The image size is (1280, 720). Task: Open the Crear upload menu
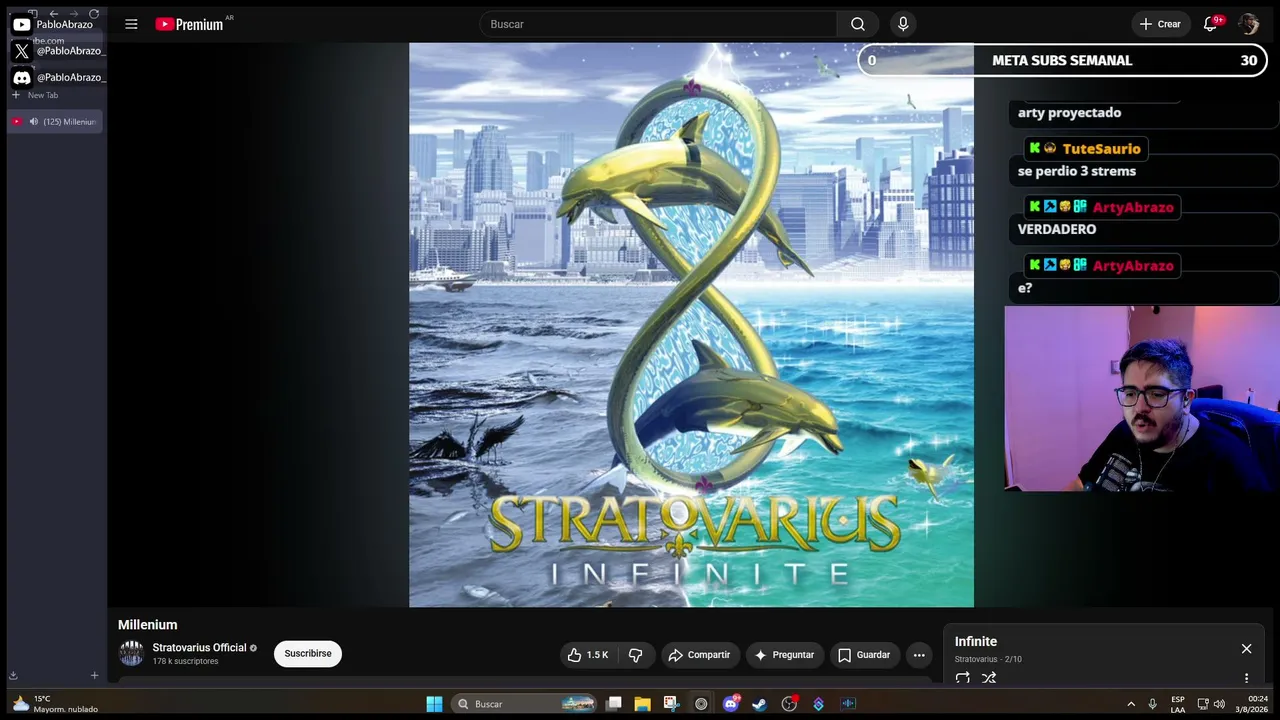click(1160, 24)
